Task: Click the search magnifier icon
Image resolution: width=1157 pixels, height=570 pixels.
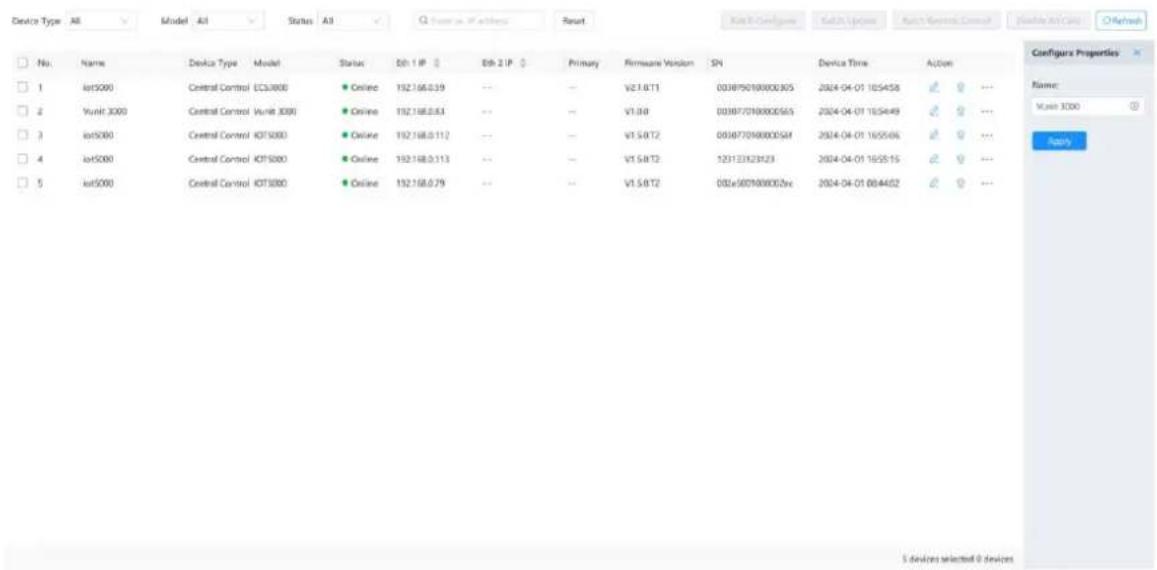Action: pyautogui.click(x=424, y=21)
